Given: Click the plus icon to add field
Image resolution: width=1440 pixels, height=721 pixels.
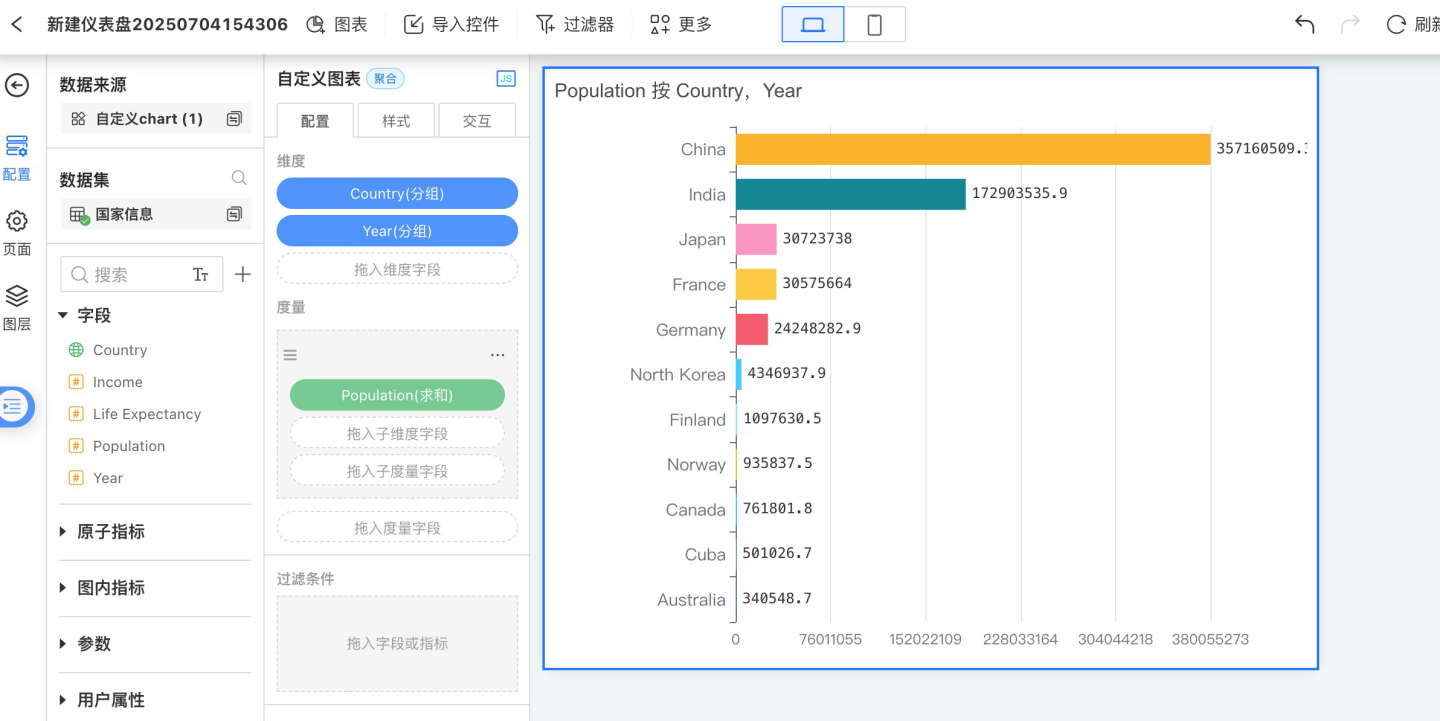Looking at the screenshot, I should pos(242,274).
